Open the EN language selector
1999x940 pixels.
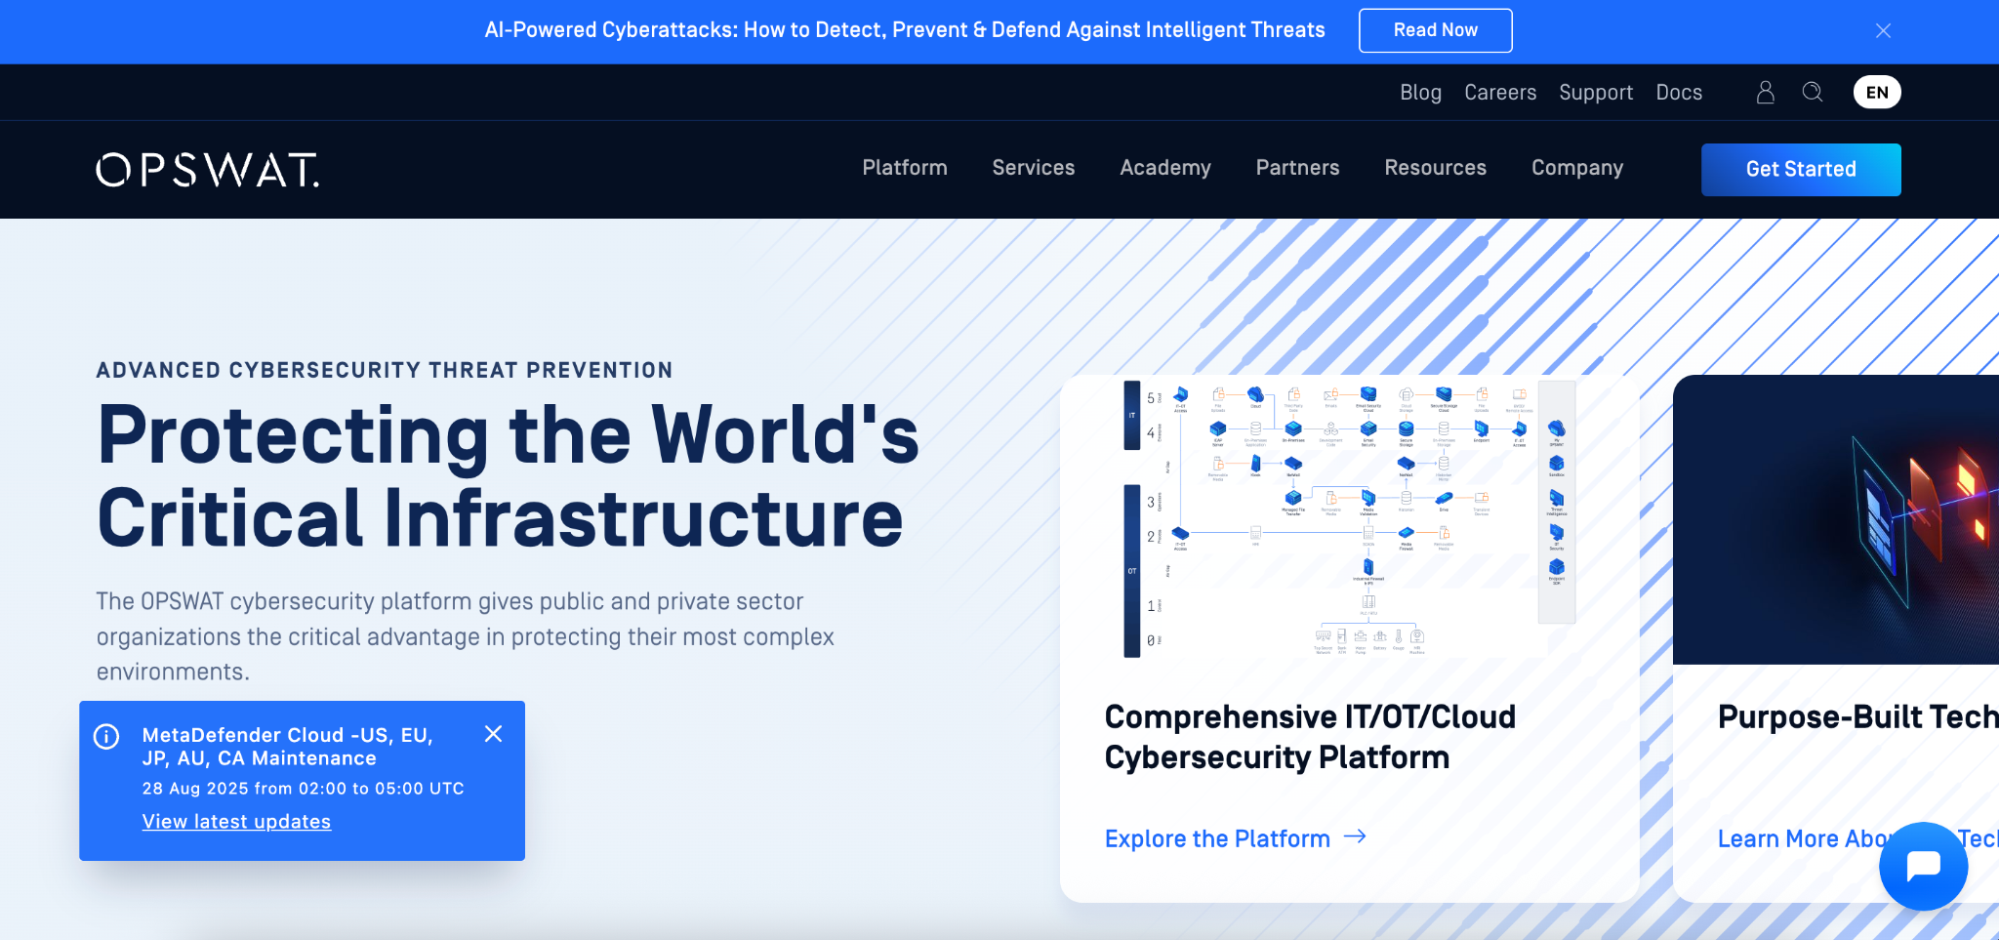click(x=1876, y=93)
